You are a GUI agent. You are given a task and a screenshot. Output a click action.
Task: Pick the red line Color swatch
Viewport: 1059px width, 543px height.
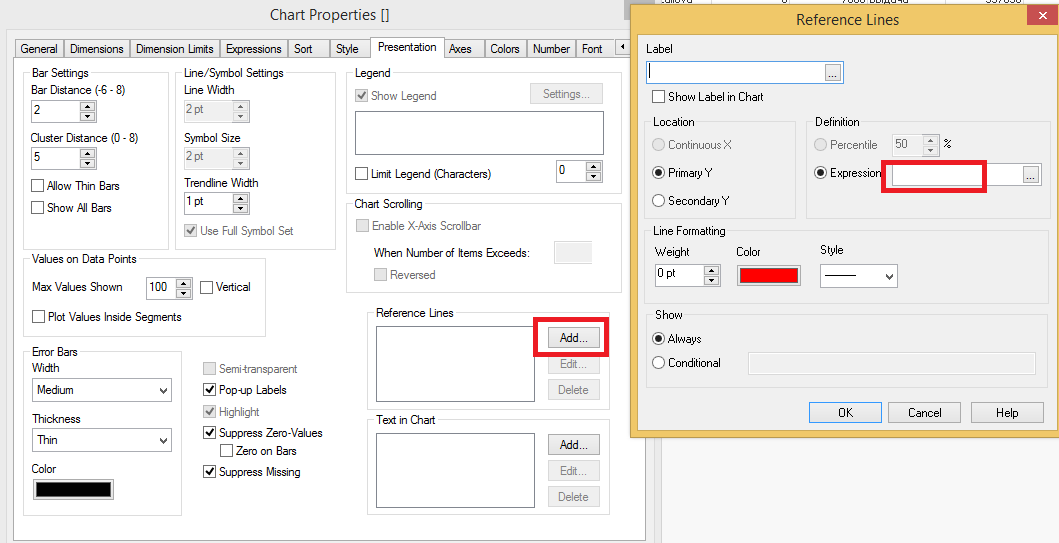pyautogui.click(x=768, y=276)
